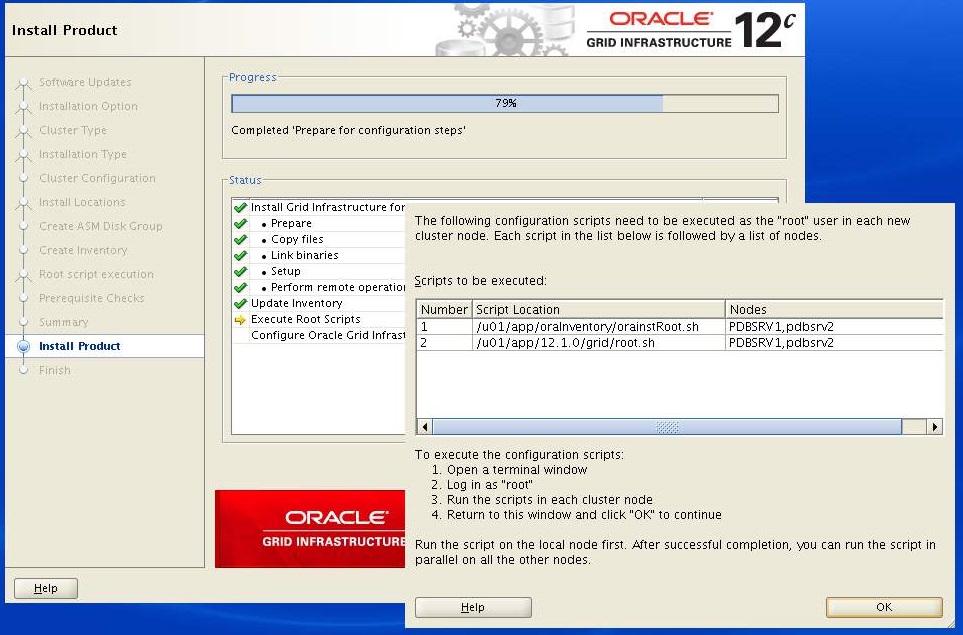Viewport: 963px width, 635px height.
Task: Click the Script Location column header
Action: click(x=599, y=310)
